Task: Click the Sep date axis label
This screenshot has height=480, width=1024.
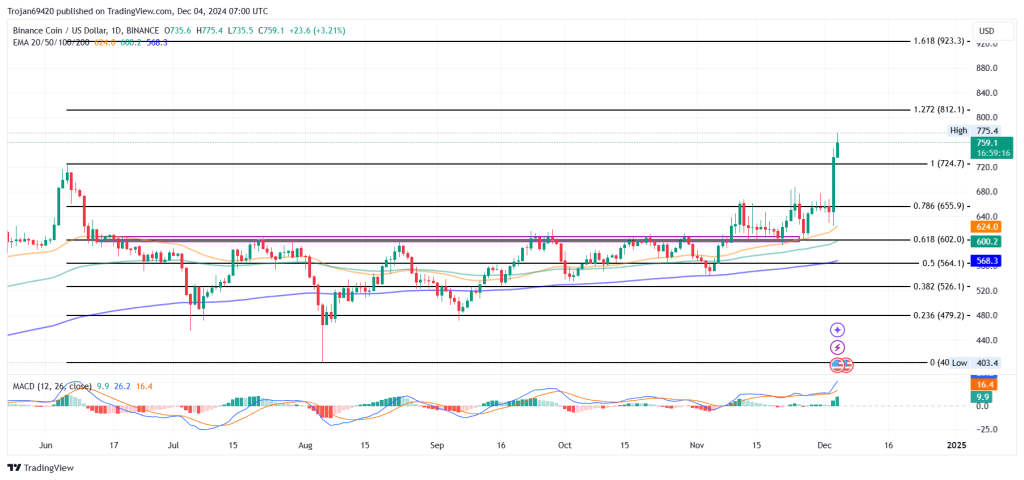Action: pos(437,445)
